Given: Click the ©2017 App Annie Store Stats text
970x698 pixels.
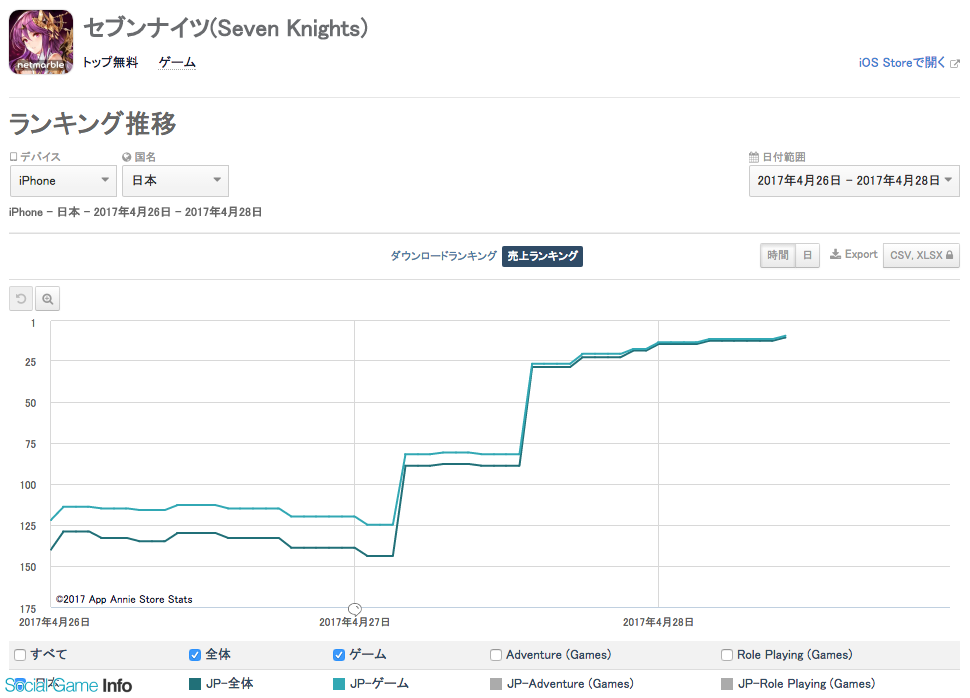Looking at the screenshot, I should click(x=124, y=599).
